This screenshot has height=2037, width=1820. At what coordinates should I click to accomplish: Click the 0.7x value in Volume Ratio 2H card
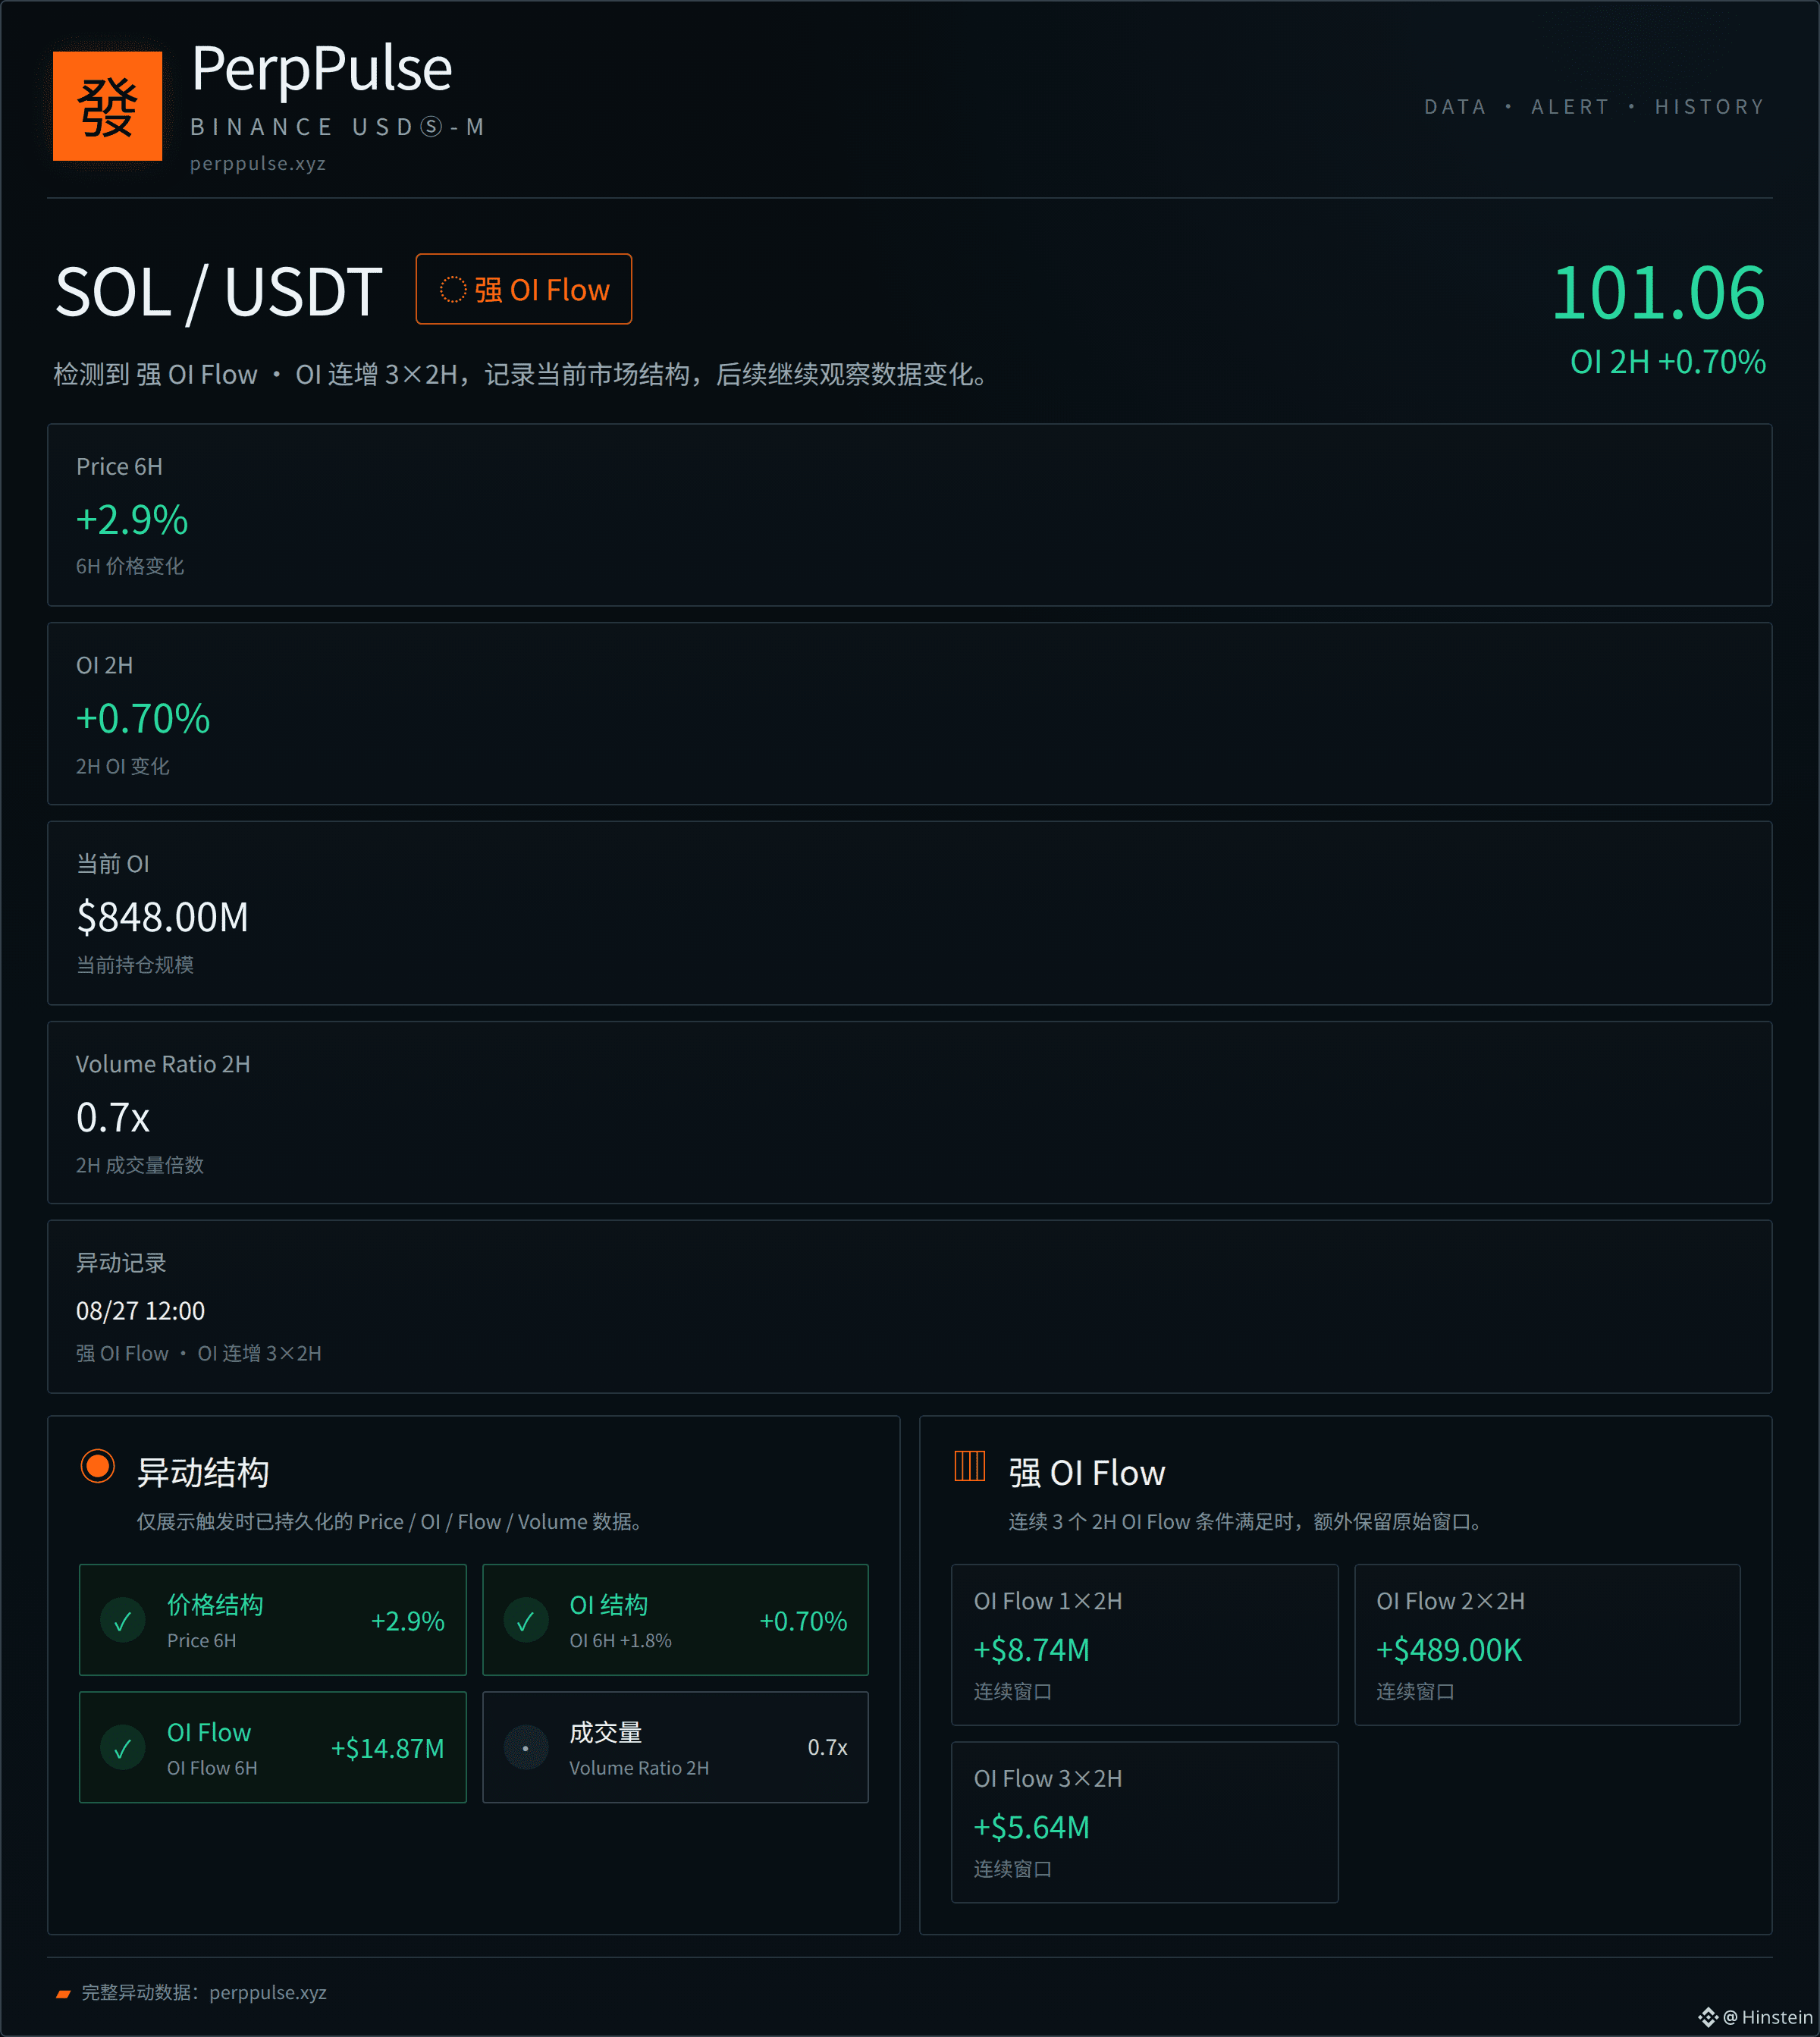(x=113, y=1117)
